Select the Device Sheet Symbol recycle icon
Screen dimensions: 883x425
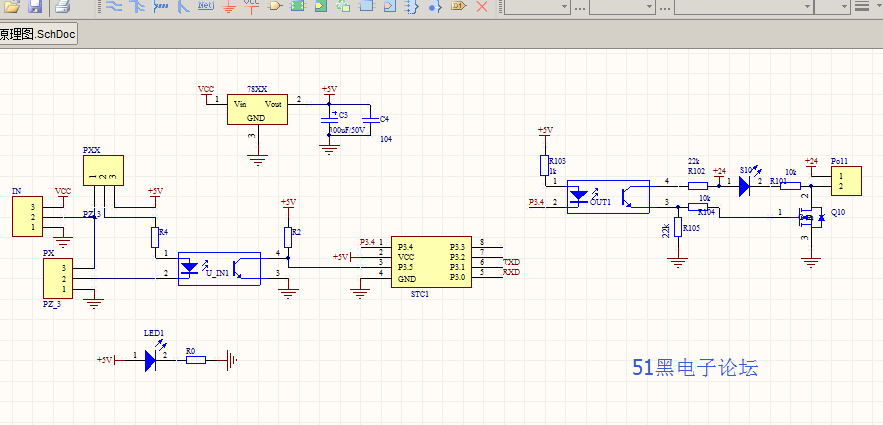pyautogui.click(x=343, y=6)
